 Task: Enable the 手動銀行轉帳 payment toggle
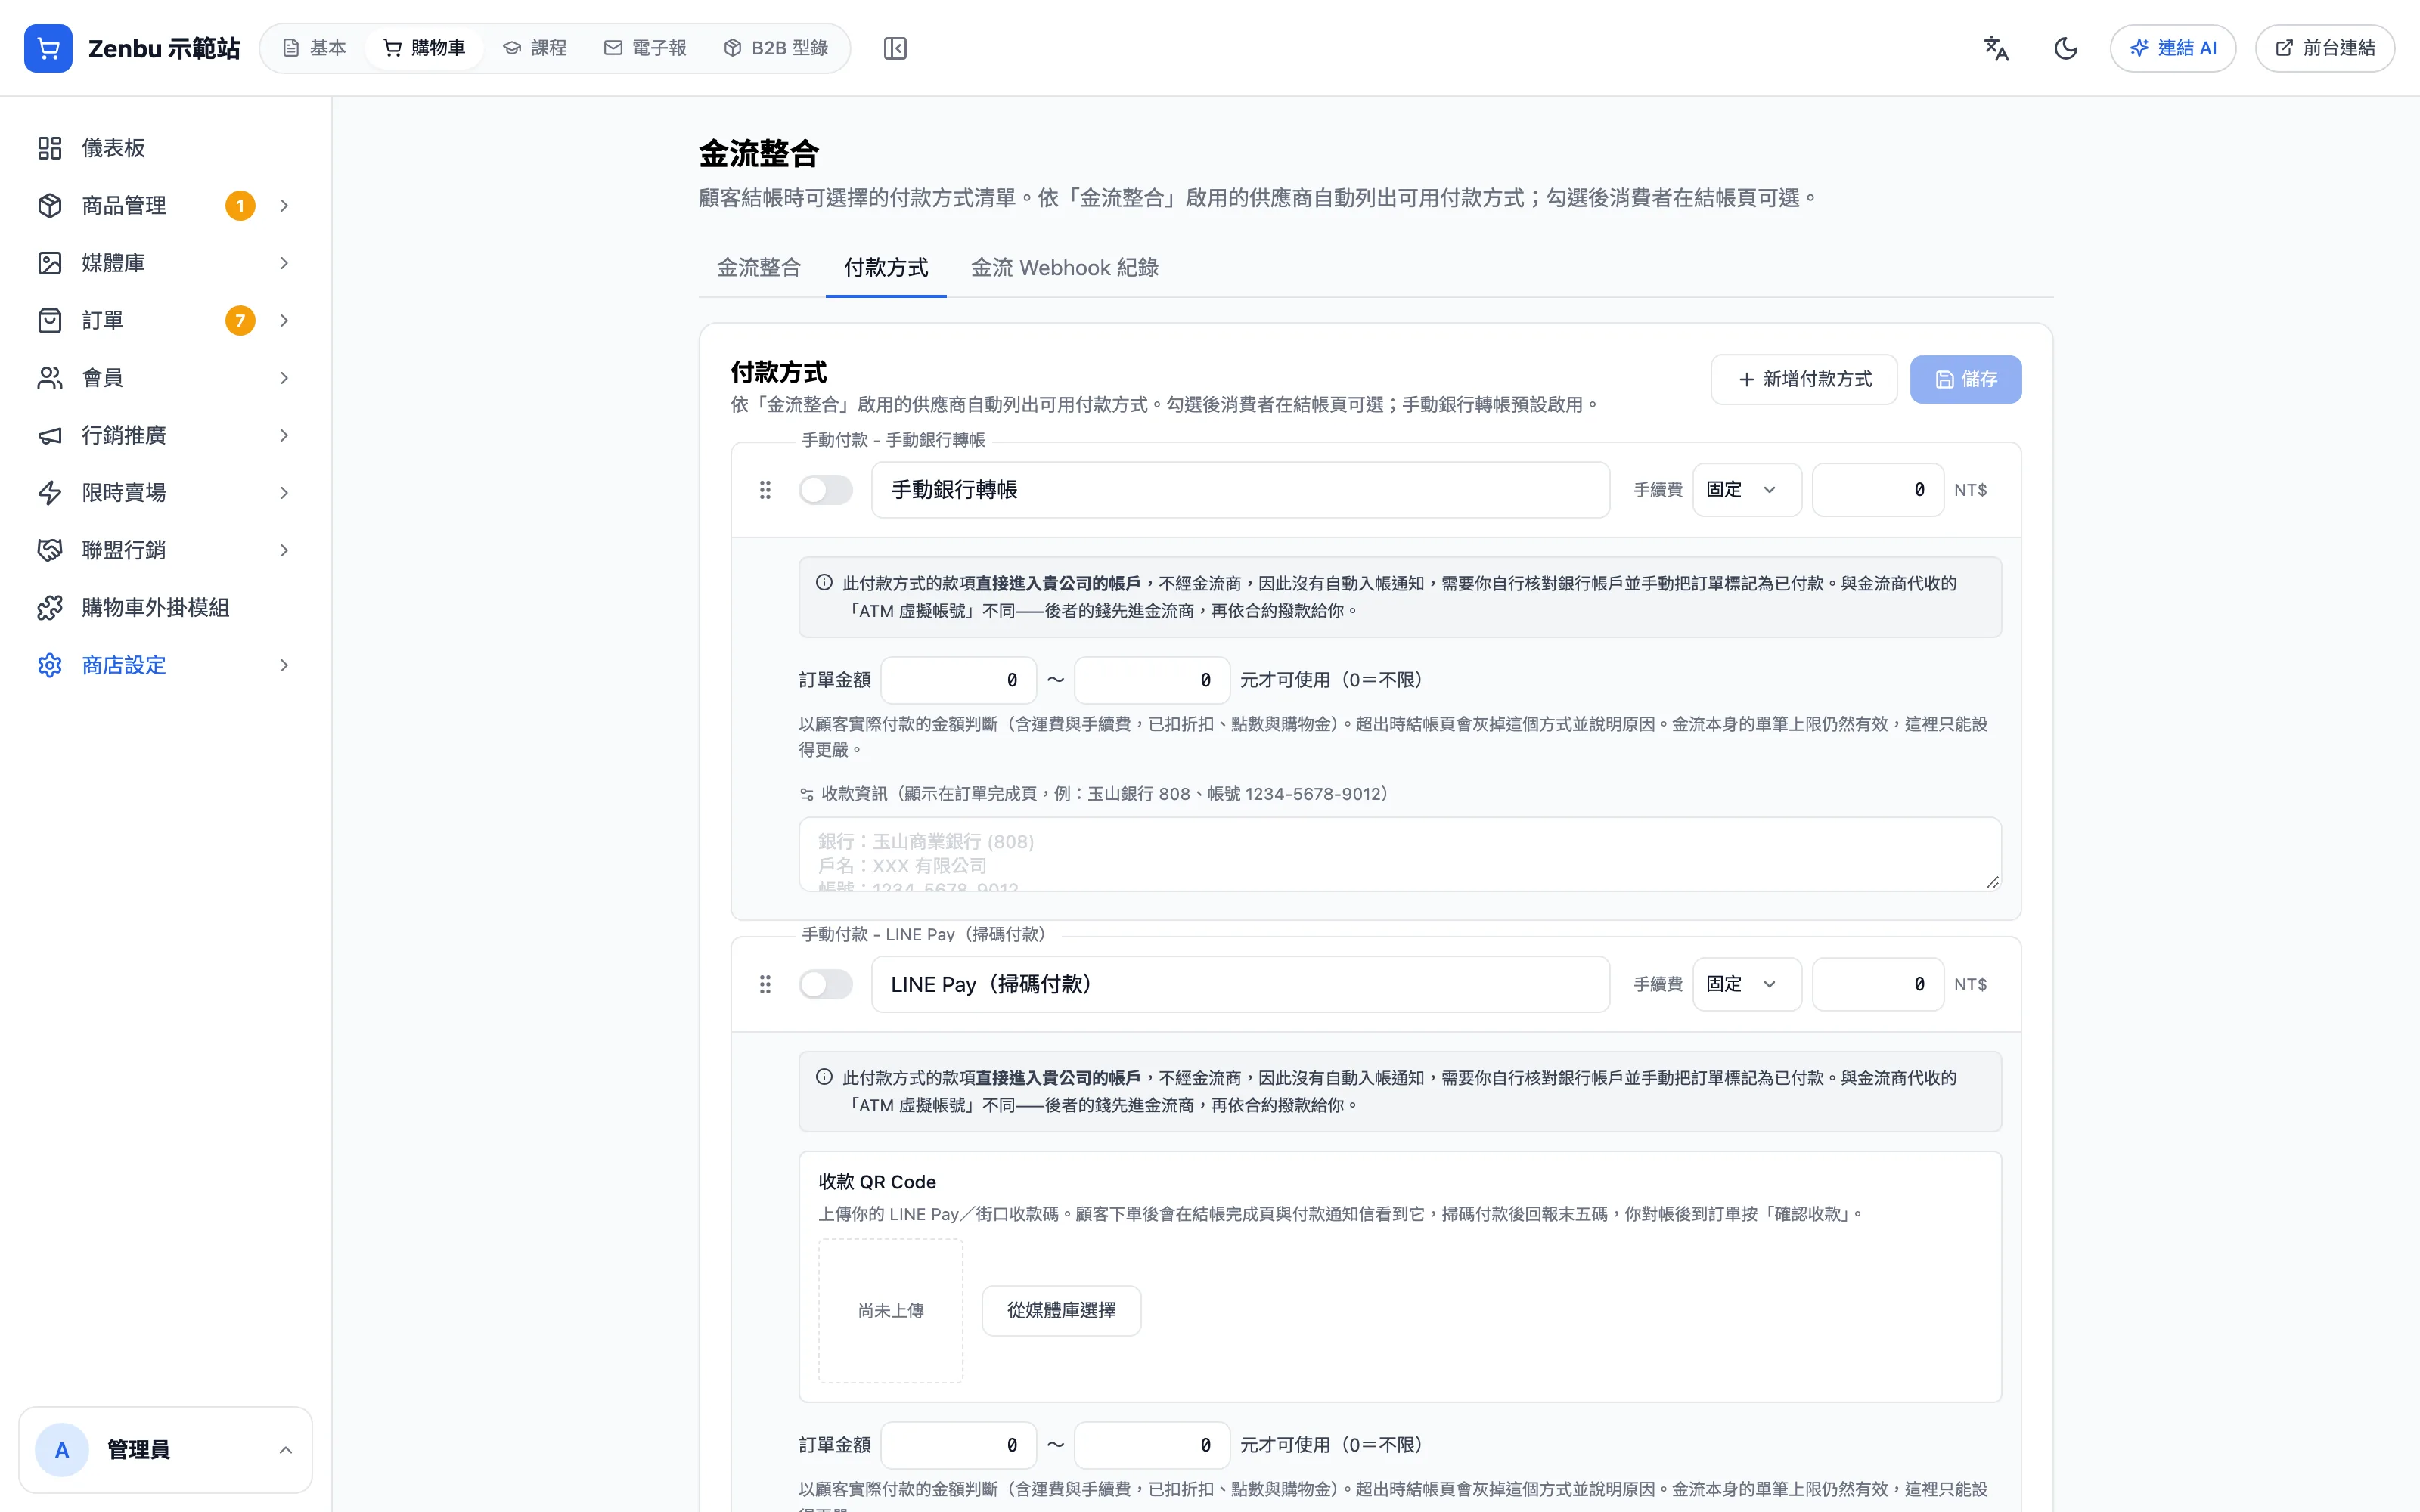[x=826, y=490]
